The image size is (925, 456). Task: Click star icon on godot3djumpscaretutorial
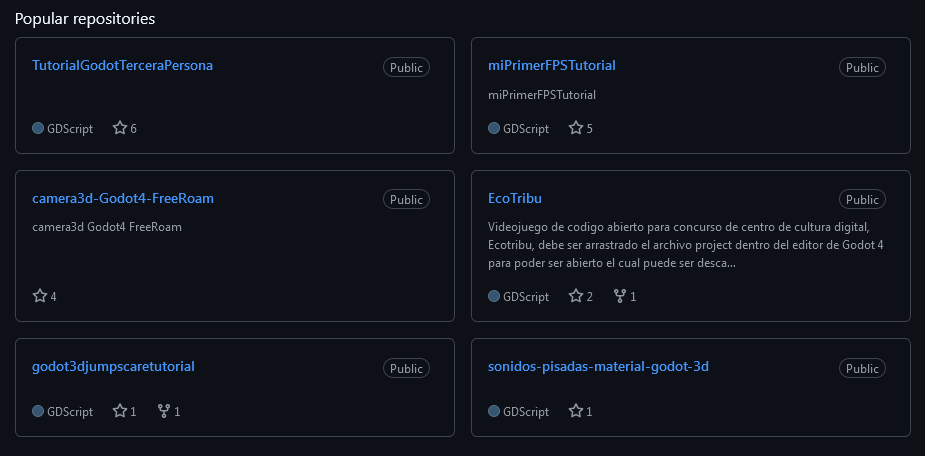pyautogui.click(x=120, y=411)
